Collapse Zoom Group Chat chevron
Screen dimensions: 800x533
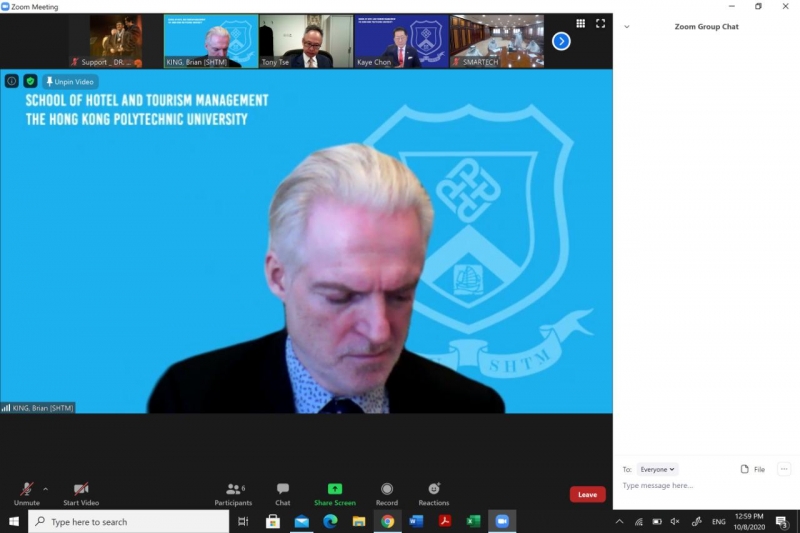627,27
